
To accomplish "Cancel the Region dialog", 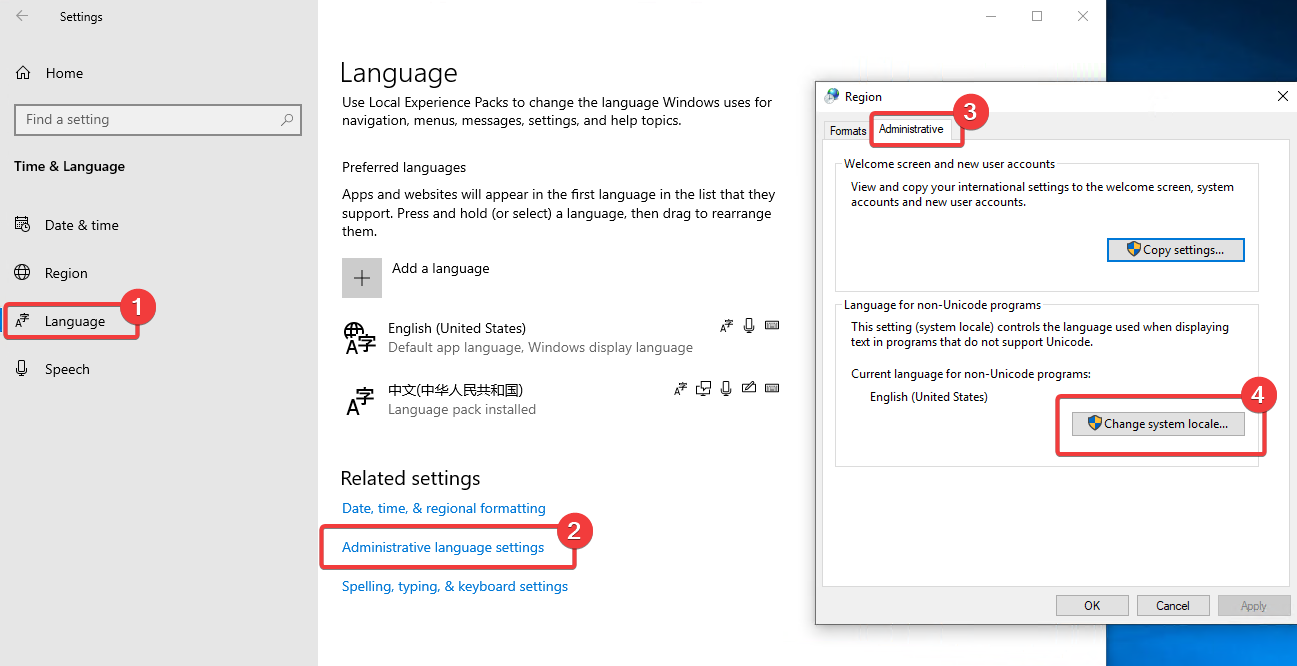I will [x=1173, y=605].
